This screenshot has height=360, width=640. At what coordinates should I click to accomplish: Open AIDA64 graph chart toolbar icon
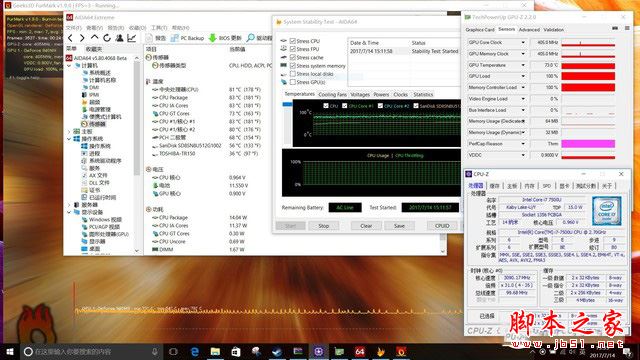click(x=132, y=38)
